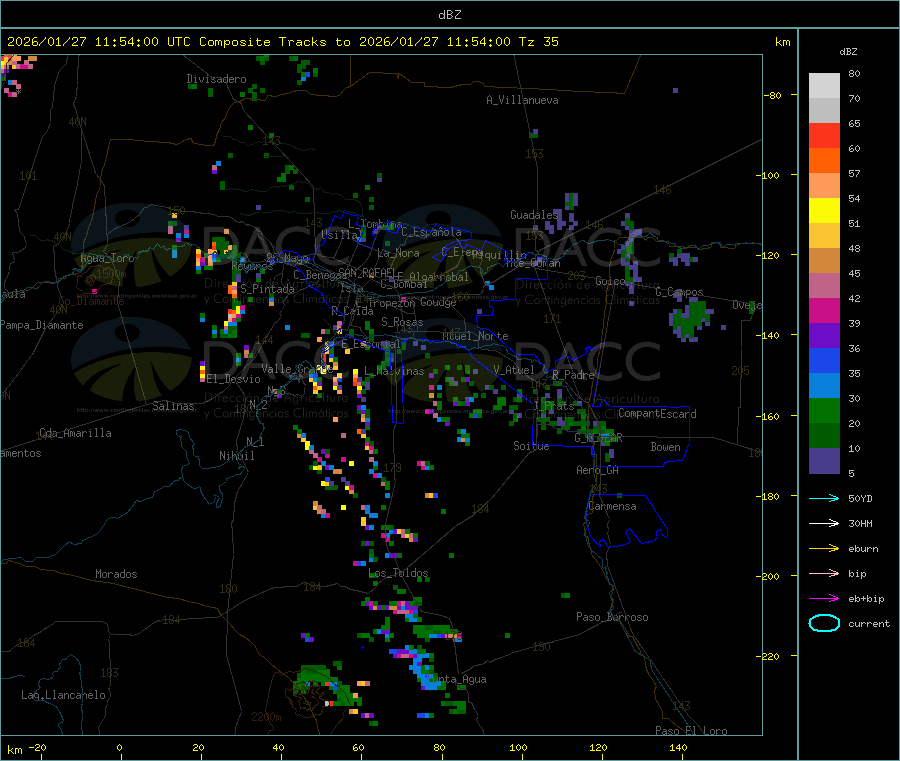Select the magenta 39-42 dBZ swatch
The width and height of the screenshot is (900, 761).
(824, 310)
